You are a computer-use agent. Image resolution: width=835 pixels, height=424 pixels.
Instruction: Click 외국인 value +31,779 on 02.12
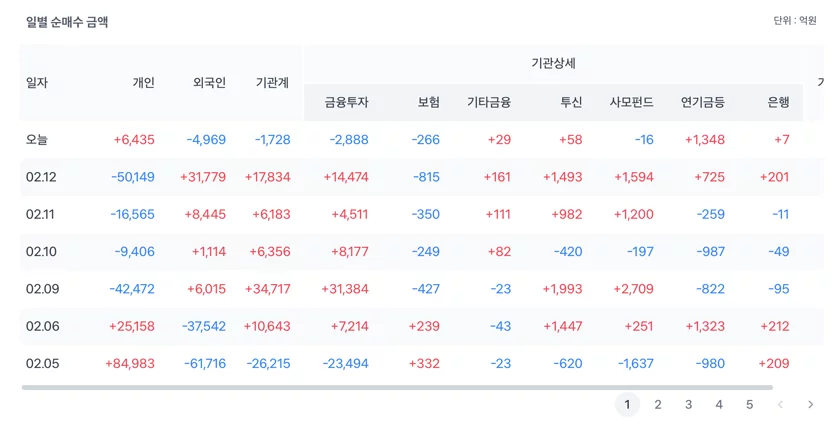click(203, 177)
